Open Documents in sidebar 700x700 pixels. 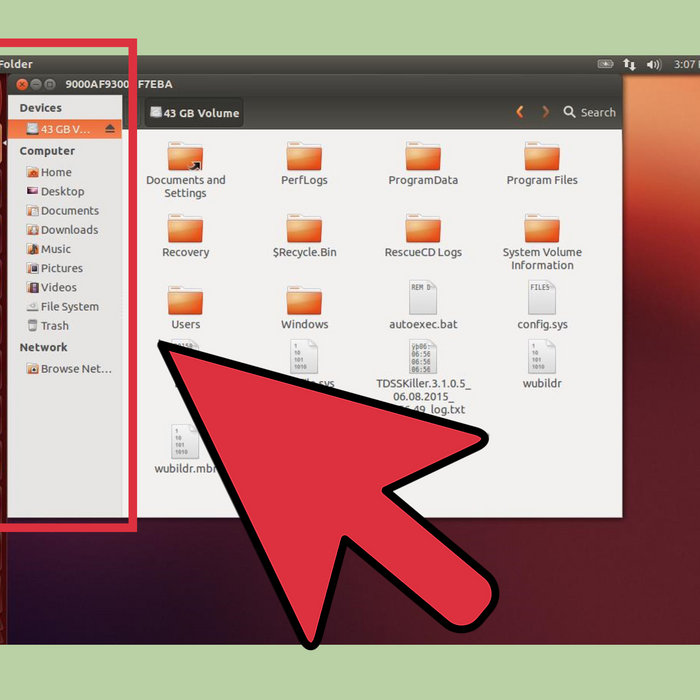62,211
